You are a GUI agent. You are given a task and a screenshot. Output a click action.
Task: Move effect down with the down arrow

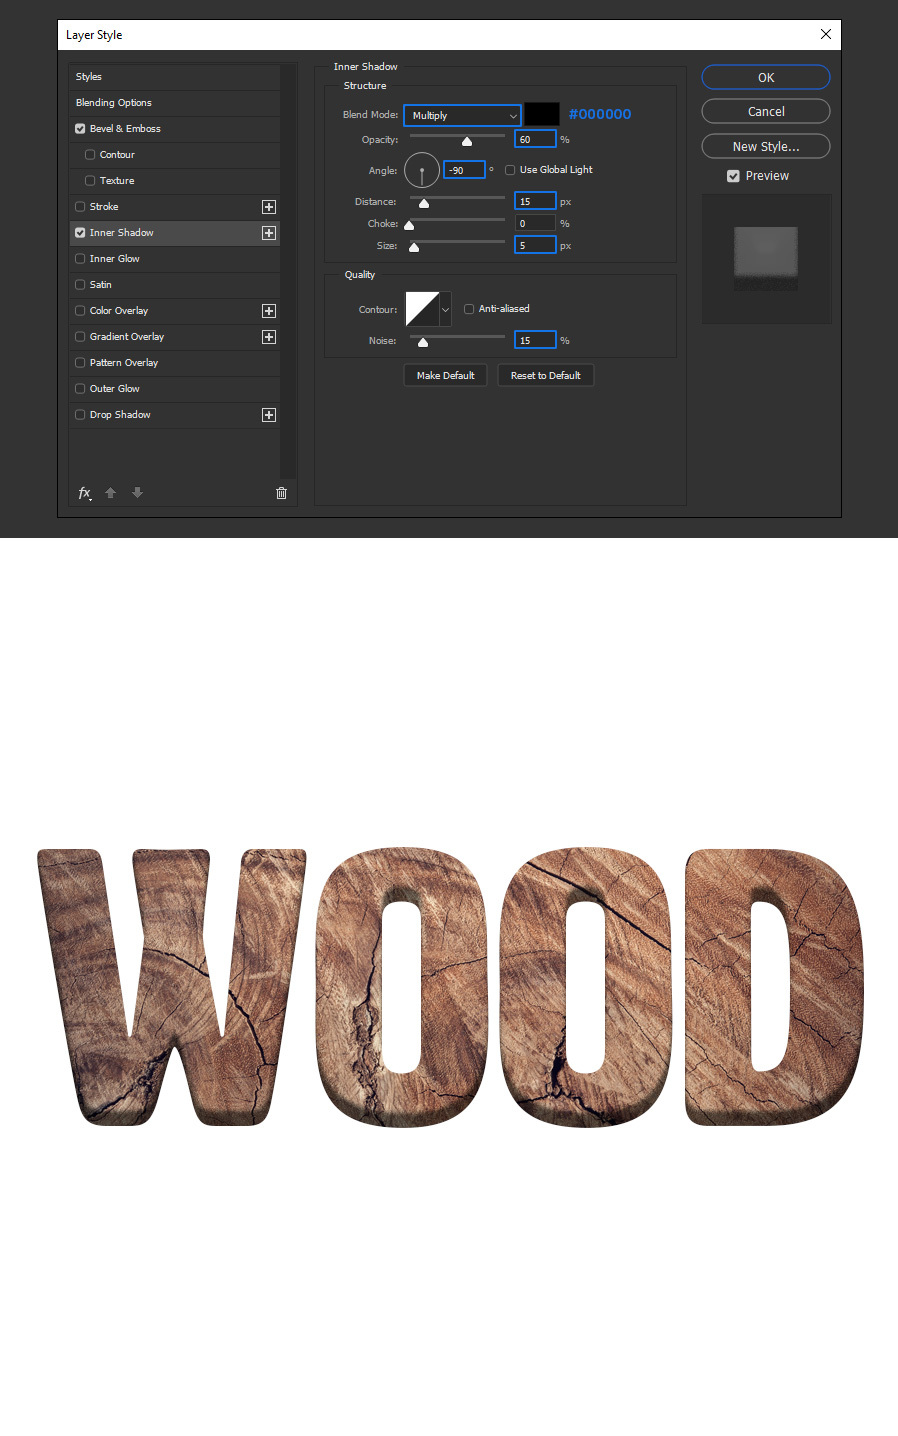[137, 493]
